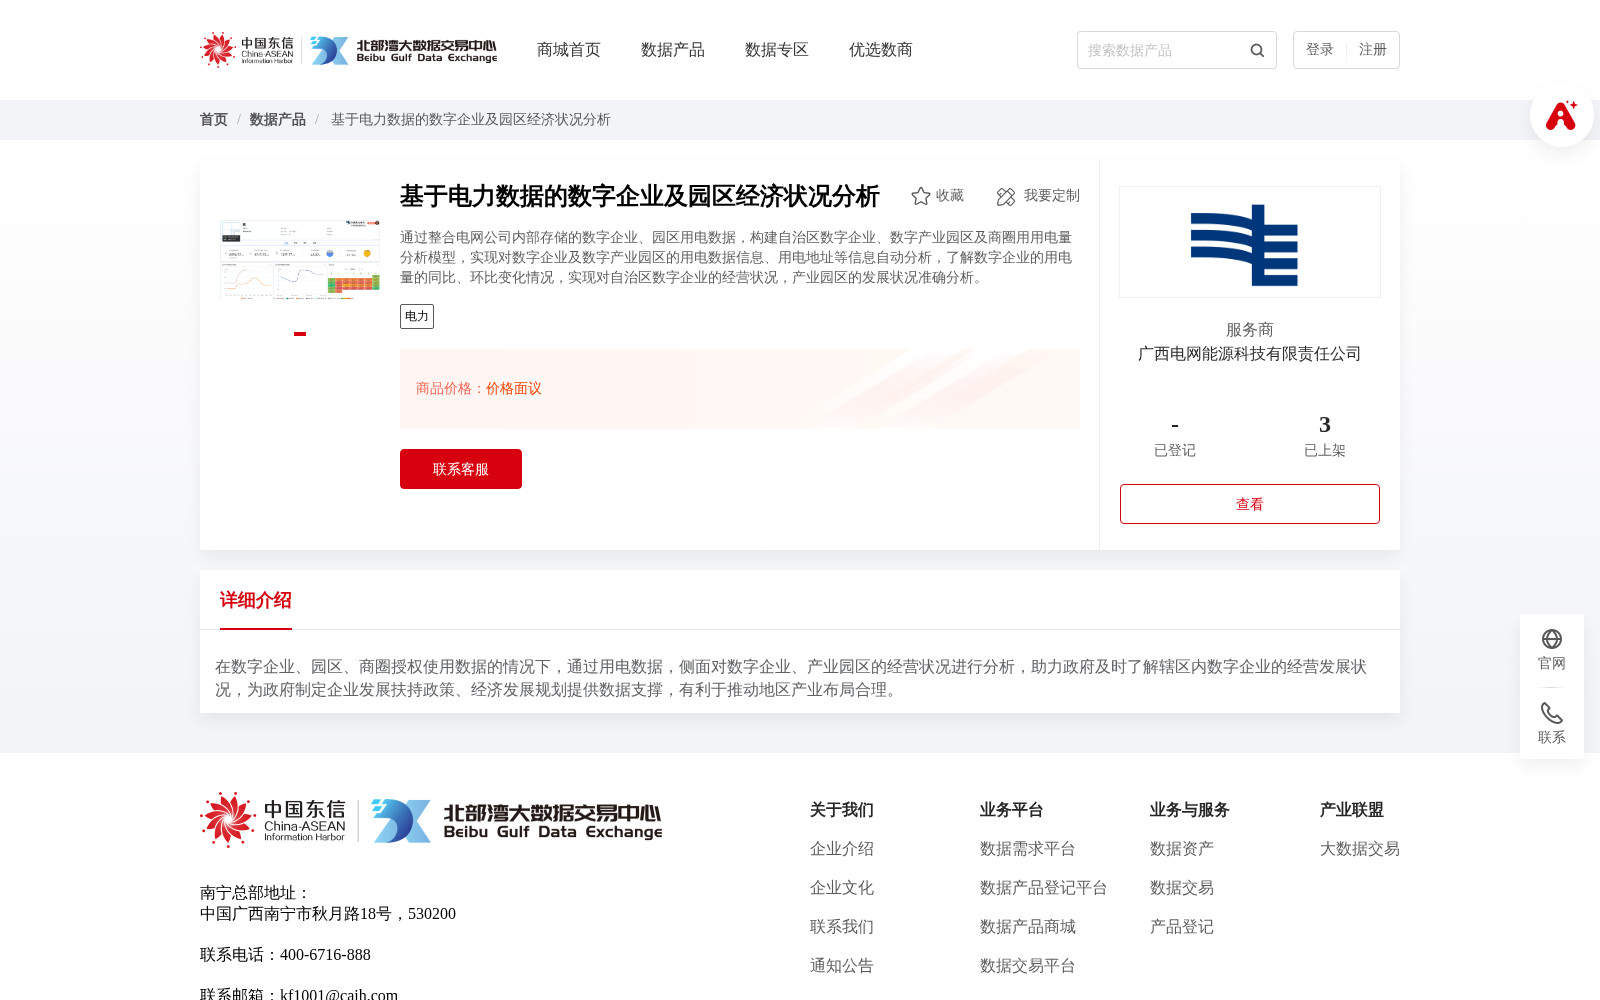
Task: Open the 数据产品 navigation item
Action: tap(673, 50)
